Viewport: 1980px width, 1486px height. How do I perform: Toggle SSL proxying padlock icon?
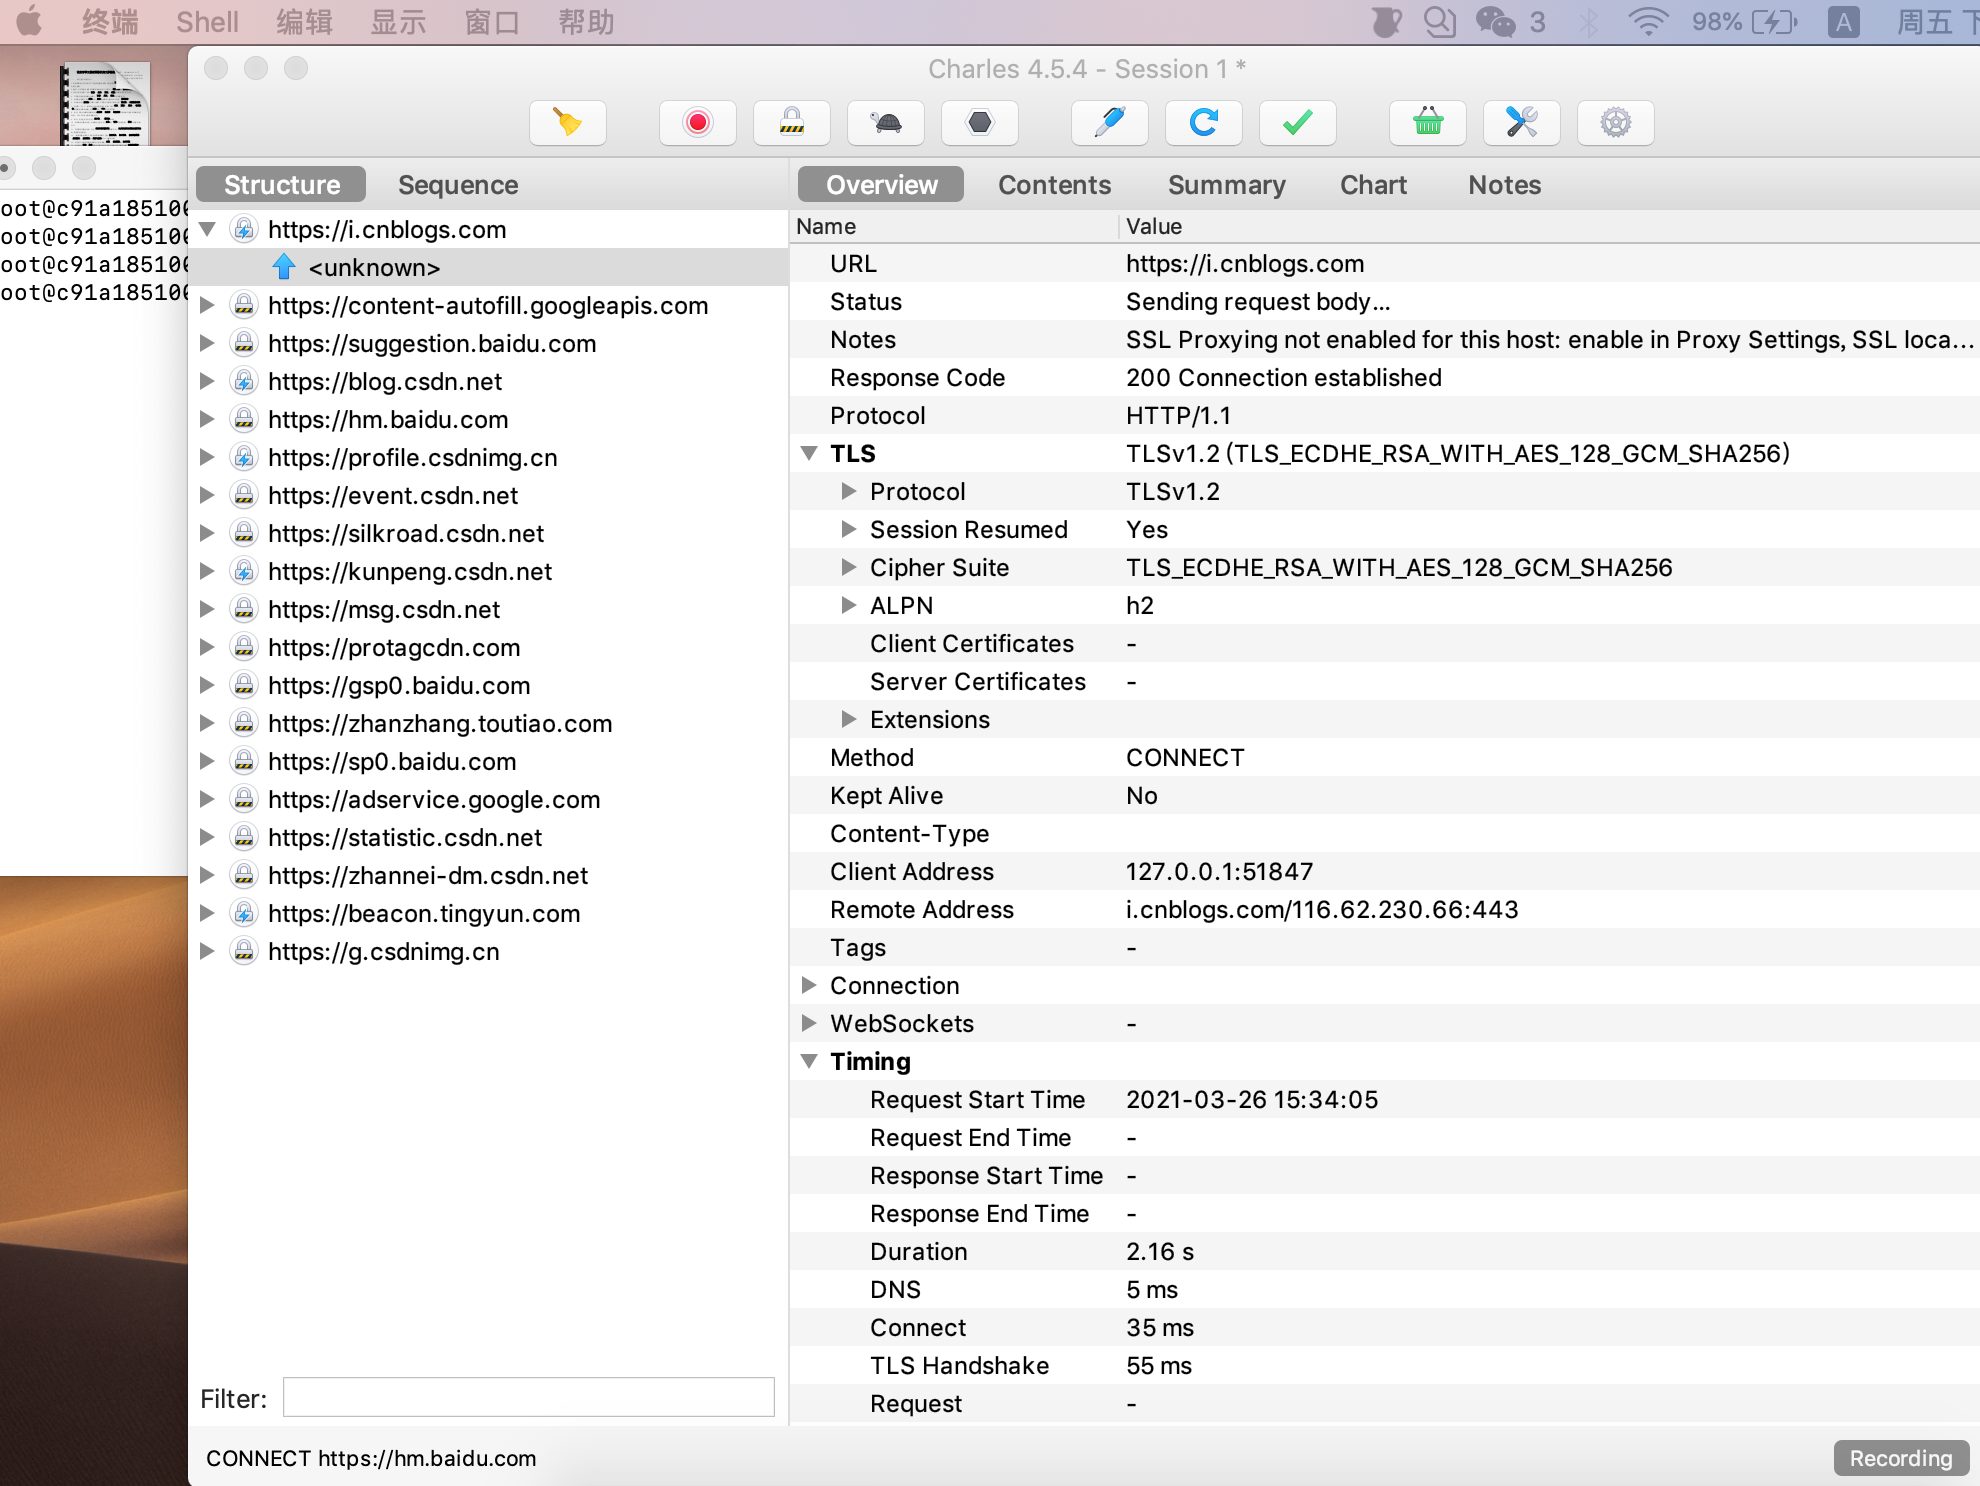tap(791, 123)
